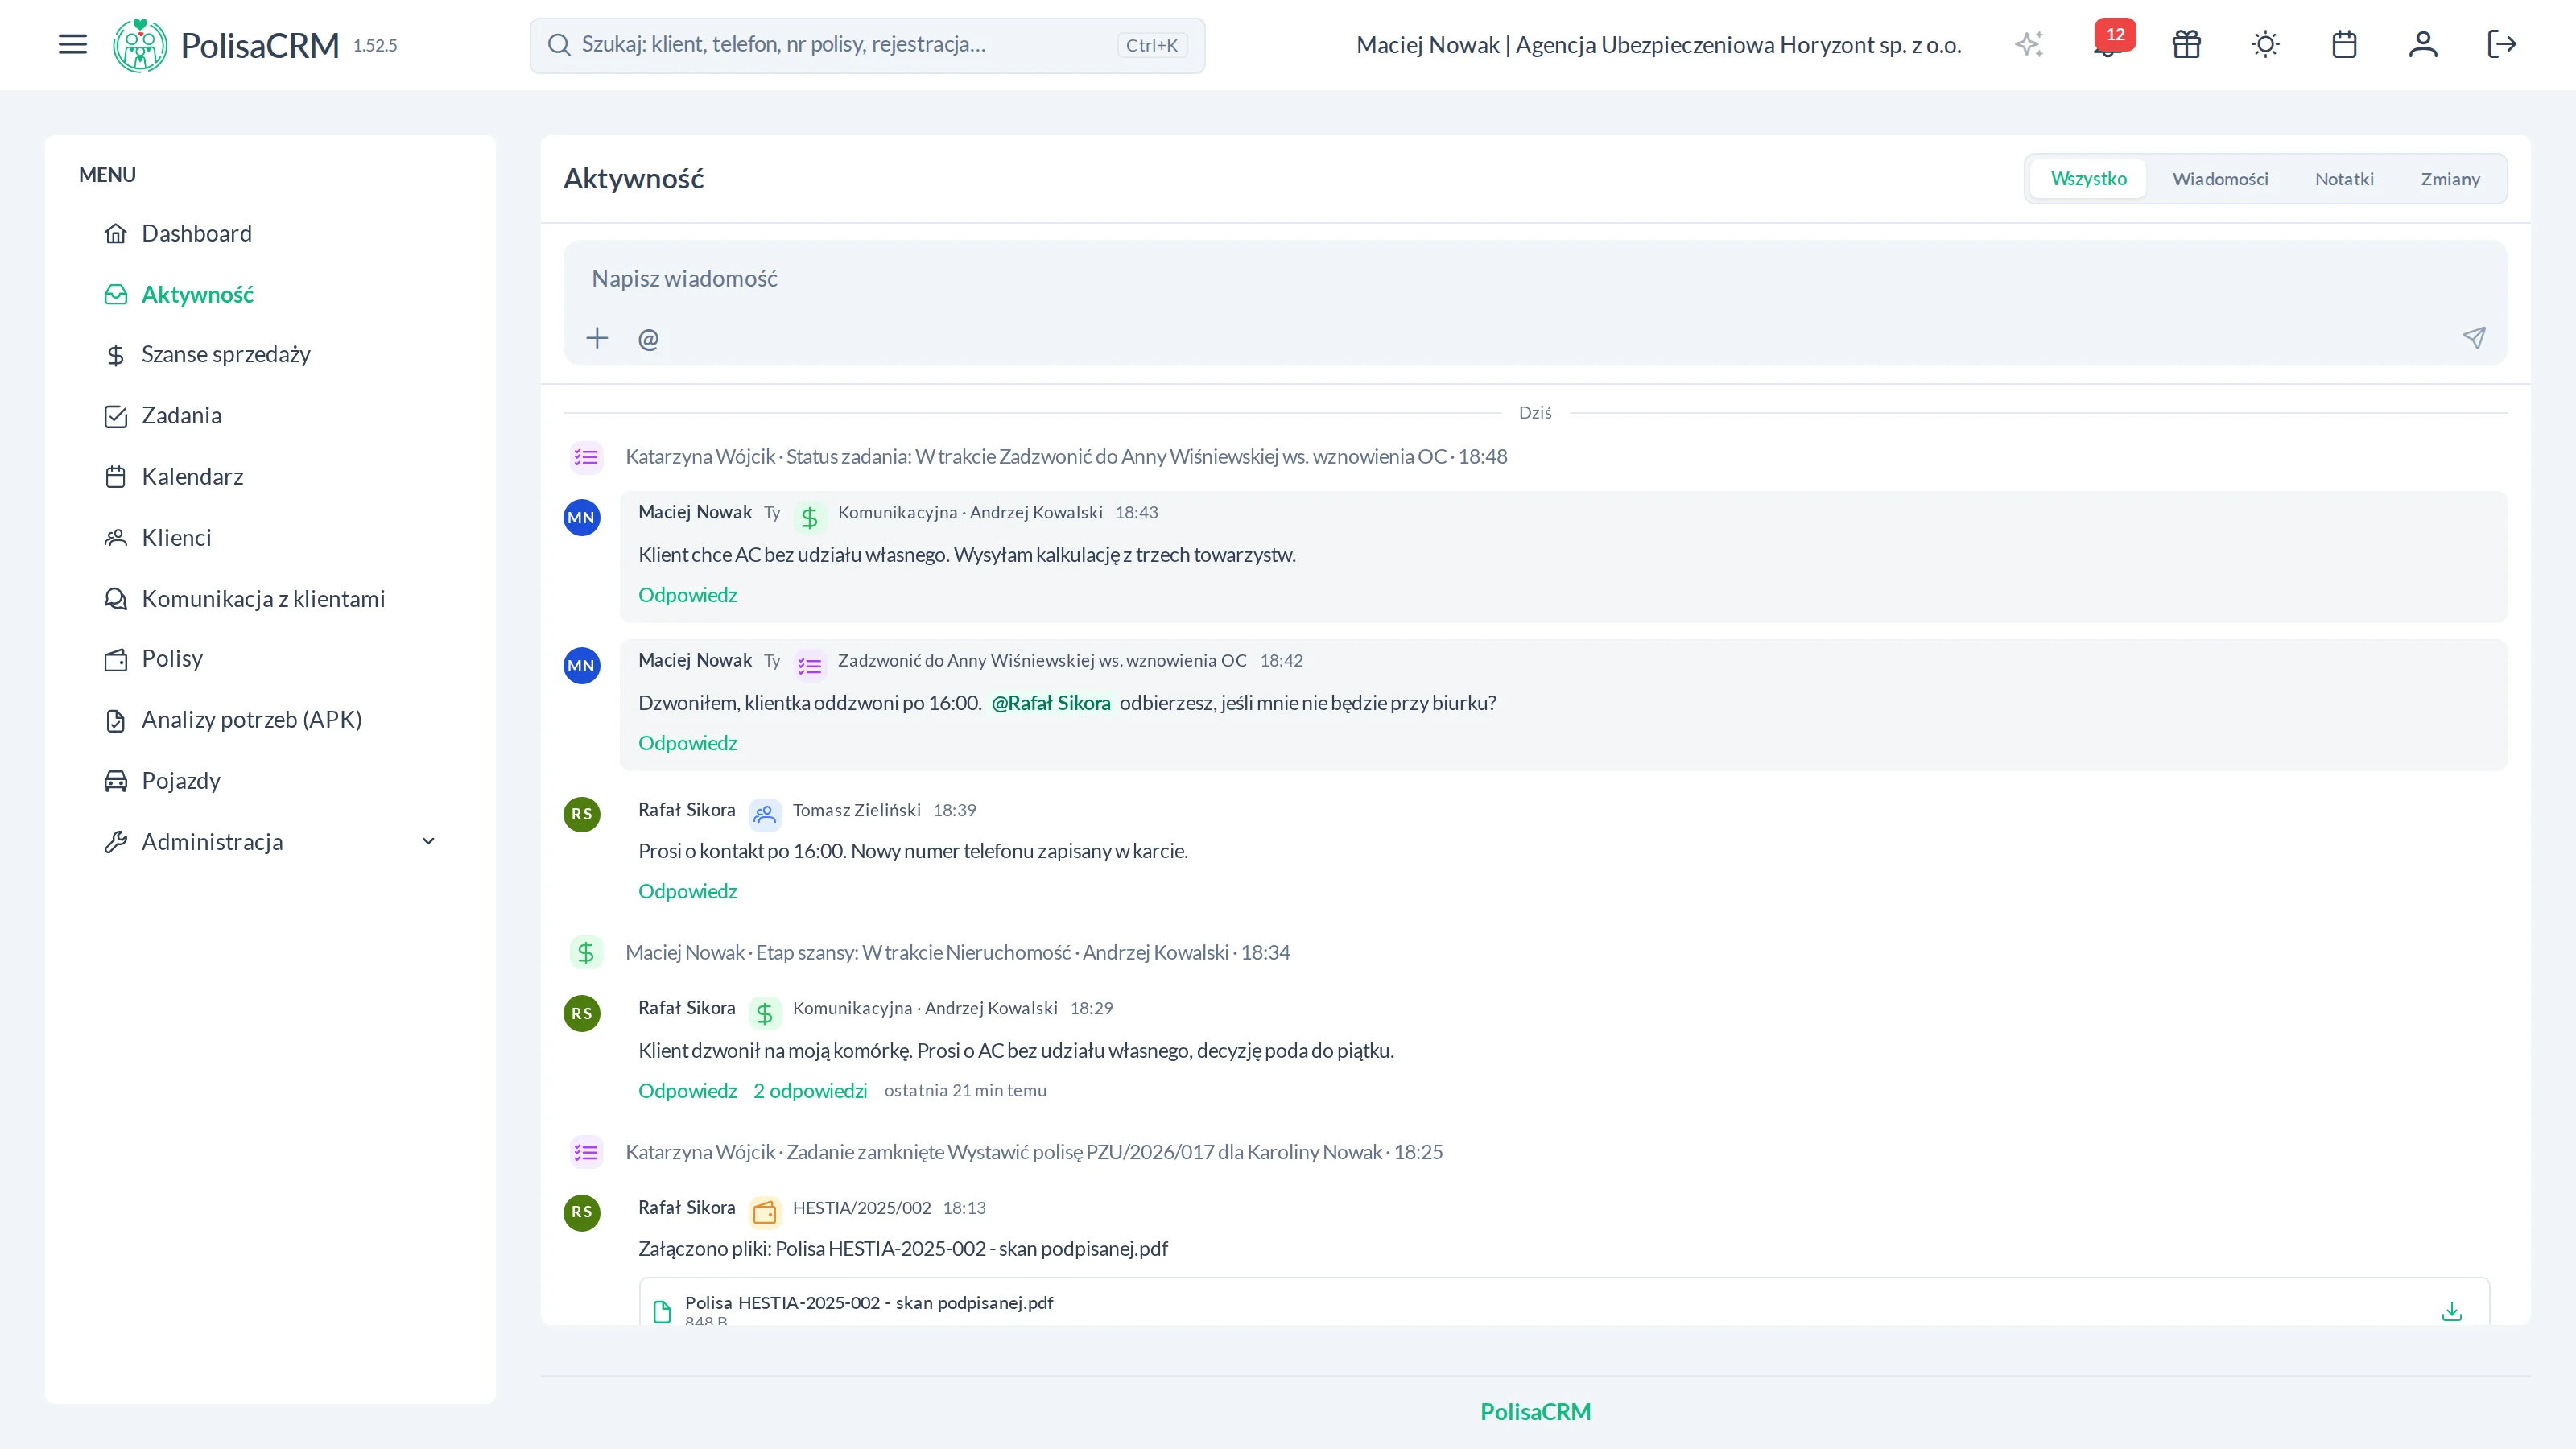
Task: Expand the Administracja menu section
Action: point(270,842)
